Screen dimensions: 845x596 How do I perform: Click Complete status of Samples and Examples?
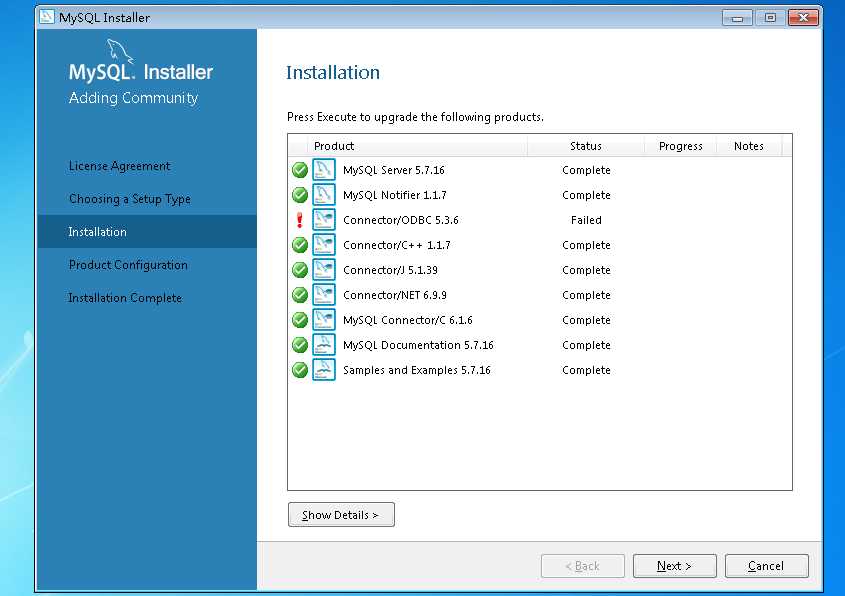tap(586, 370)
